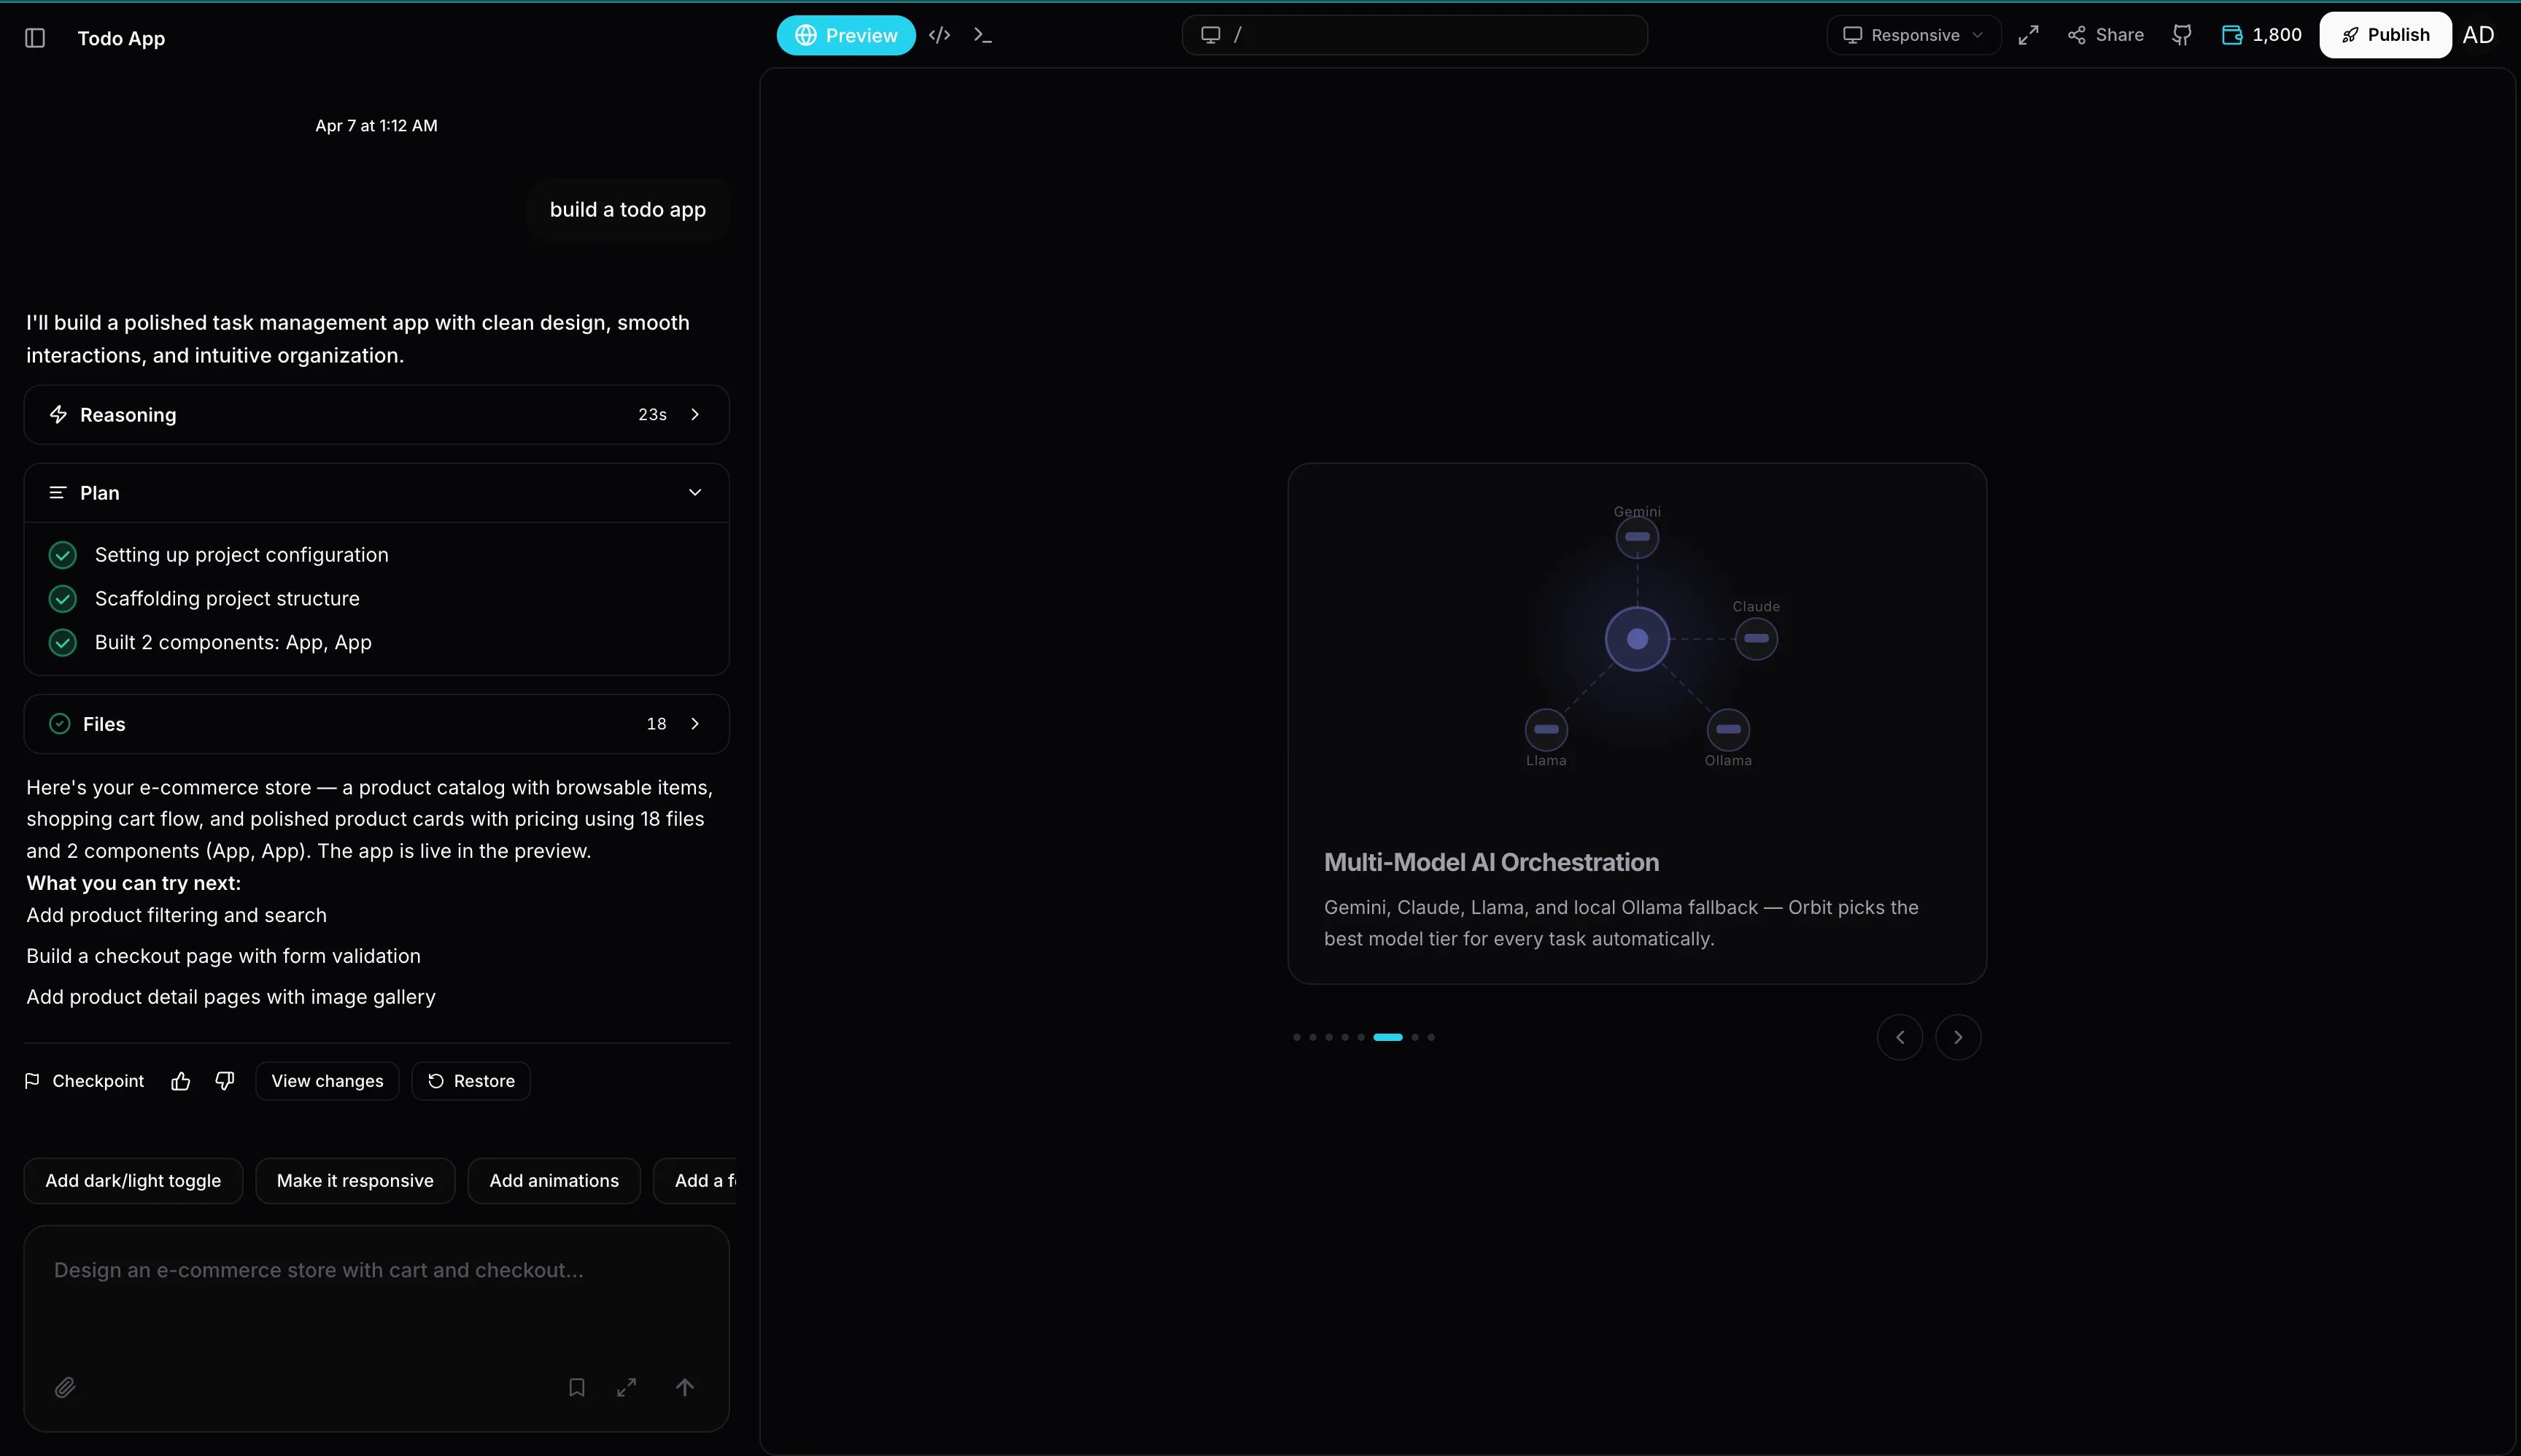Viewport: 2521px width, 1456px height.
Task: Expand the preview to fullscreen
Action: point(2029,34)
